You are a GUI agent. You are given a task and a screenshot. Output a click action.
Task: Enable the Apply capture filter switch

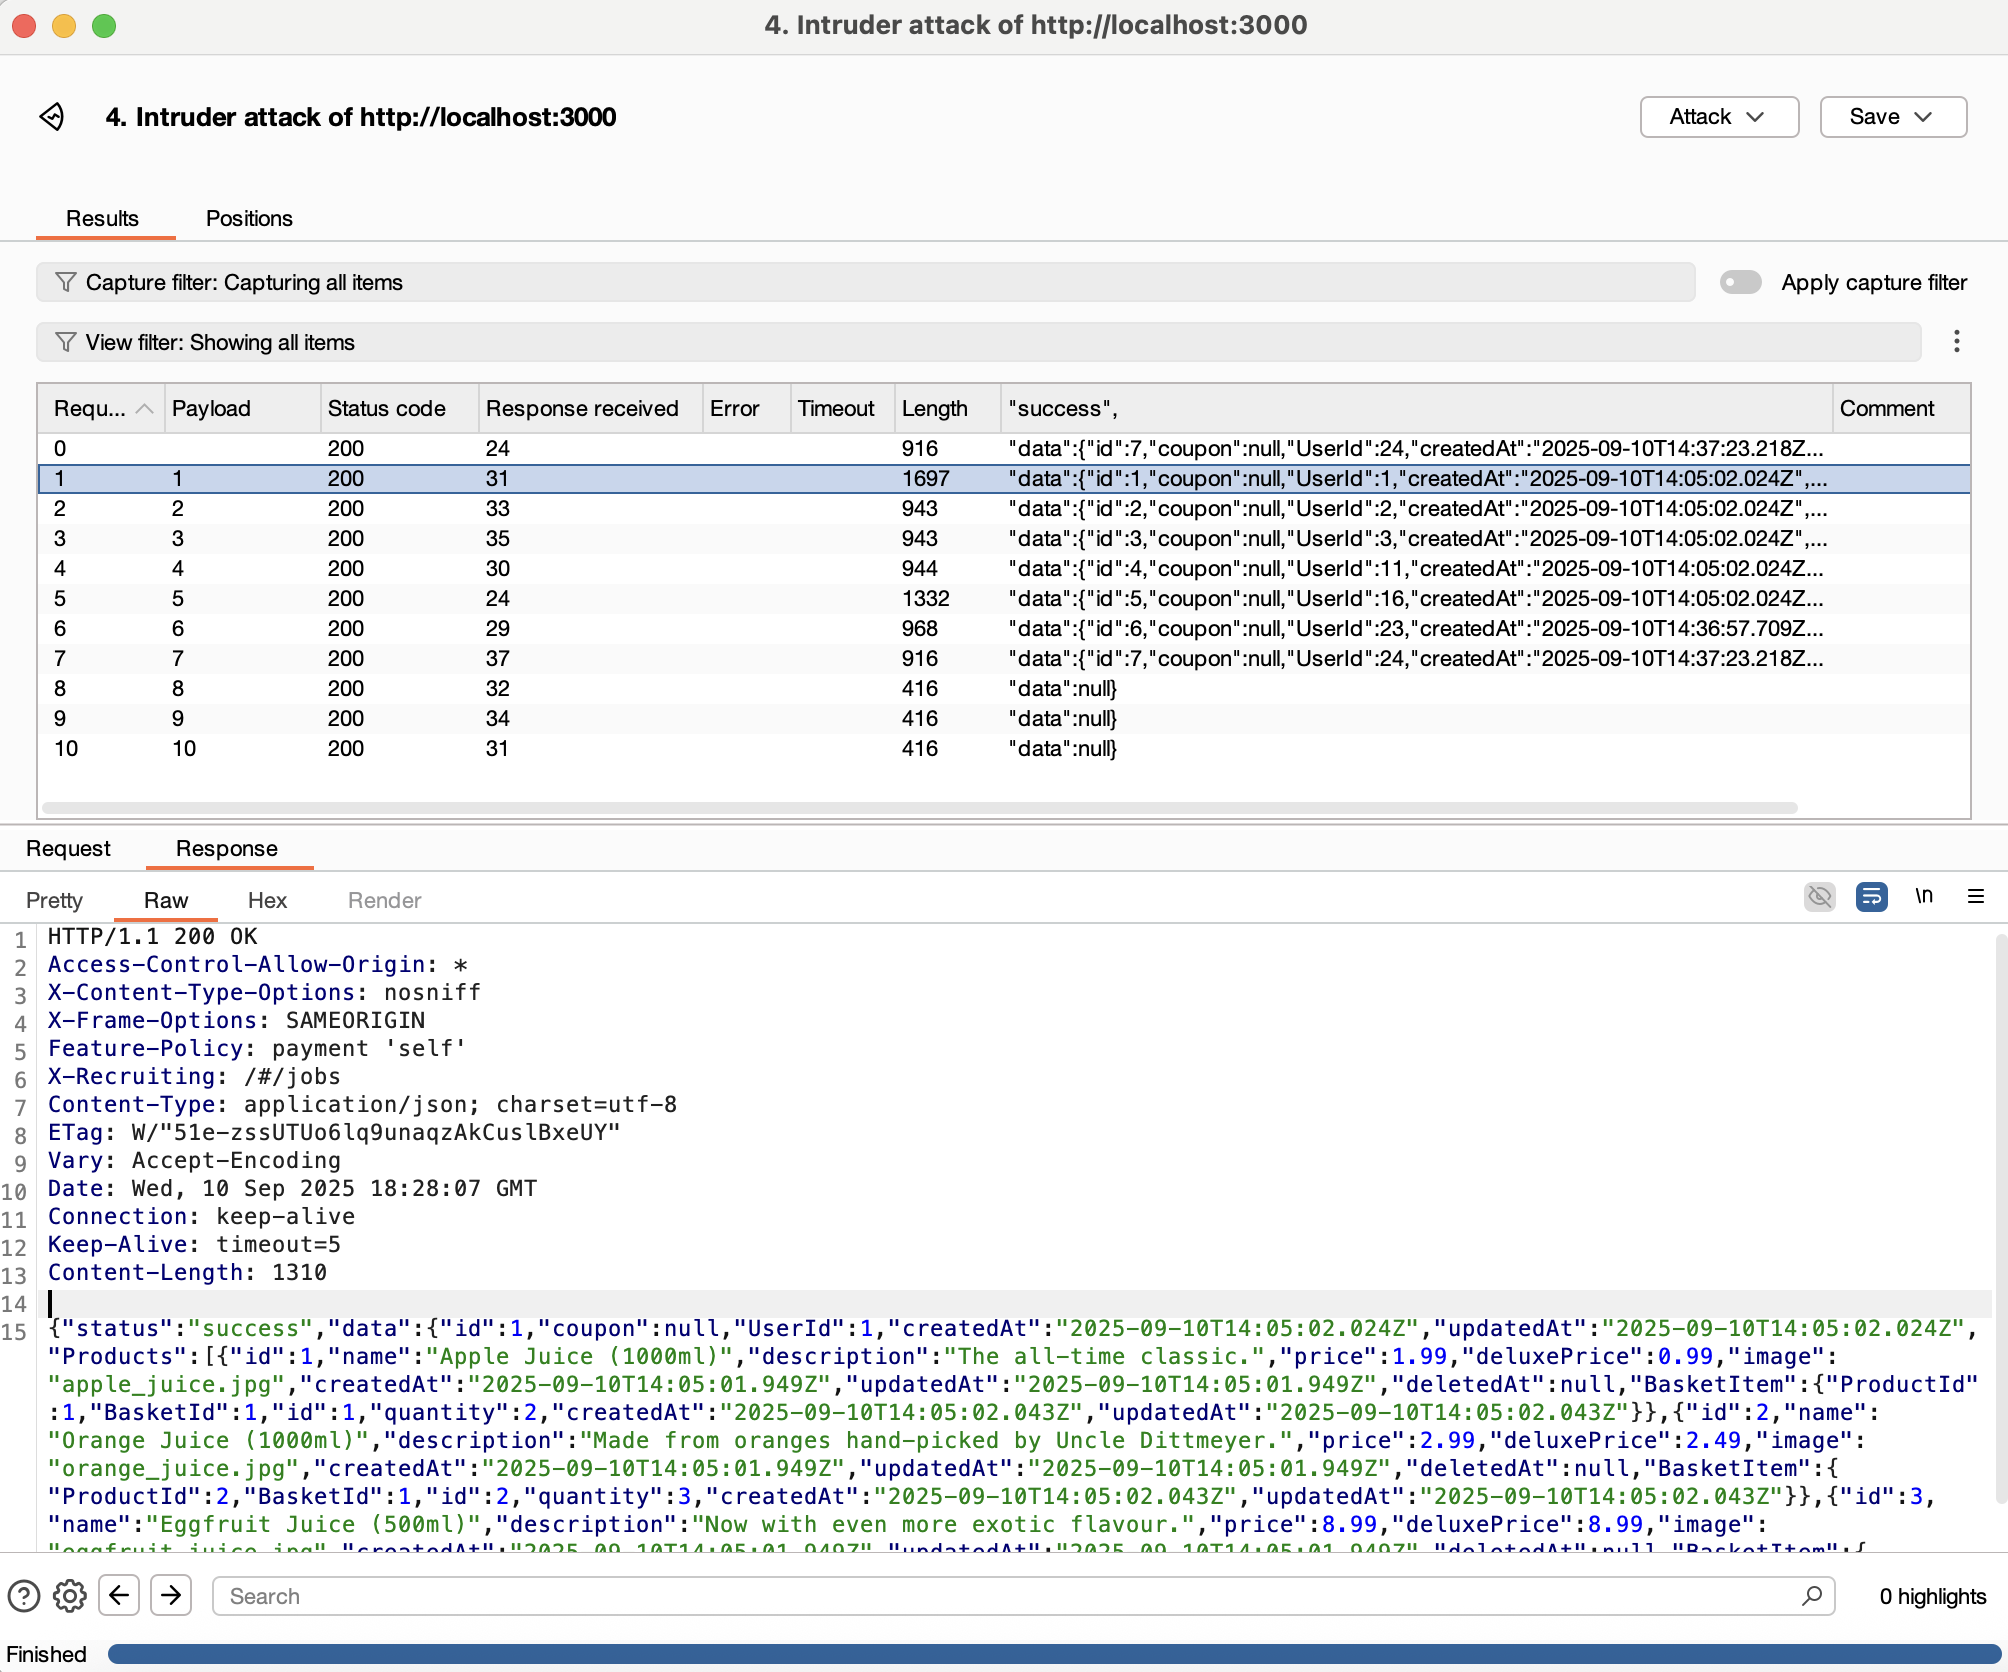click(x=1740, y=282)
